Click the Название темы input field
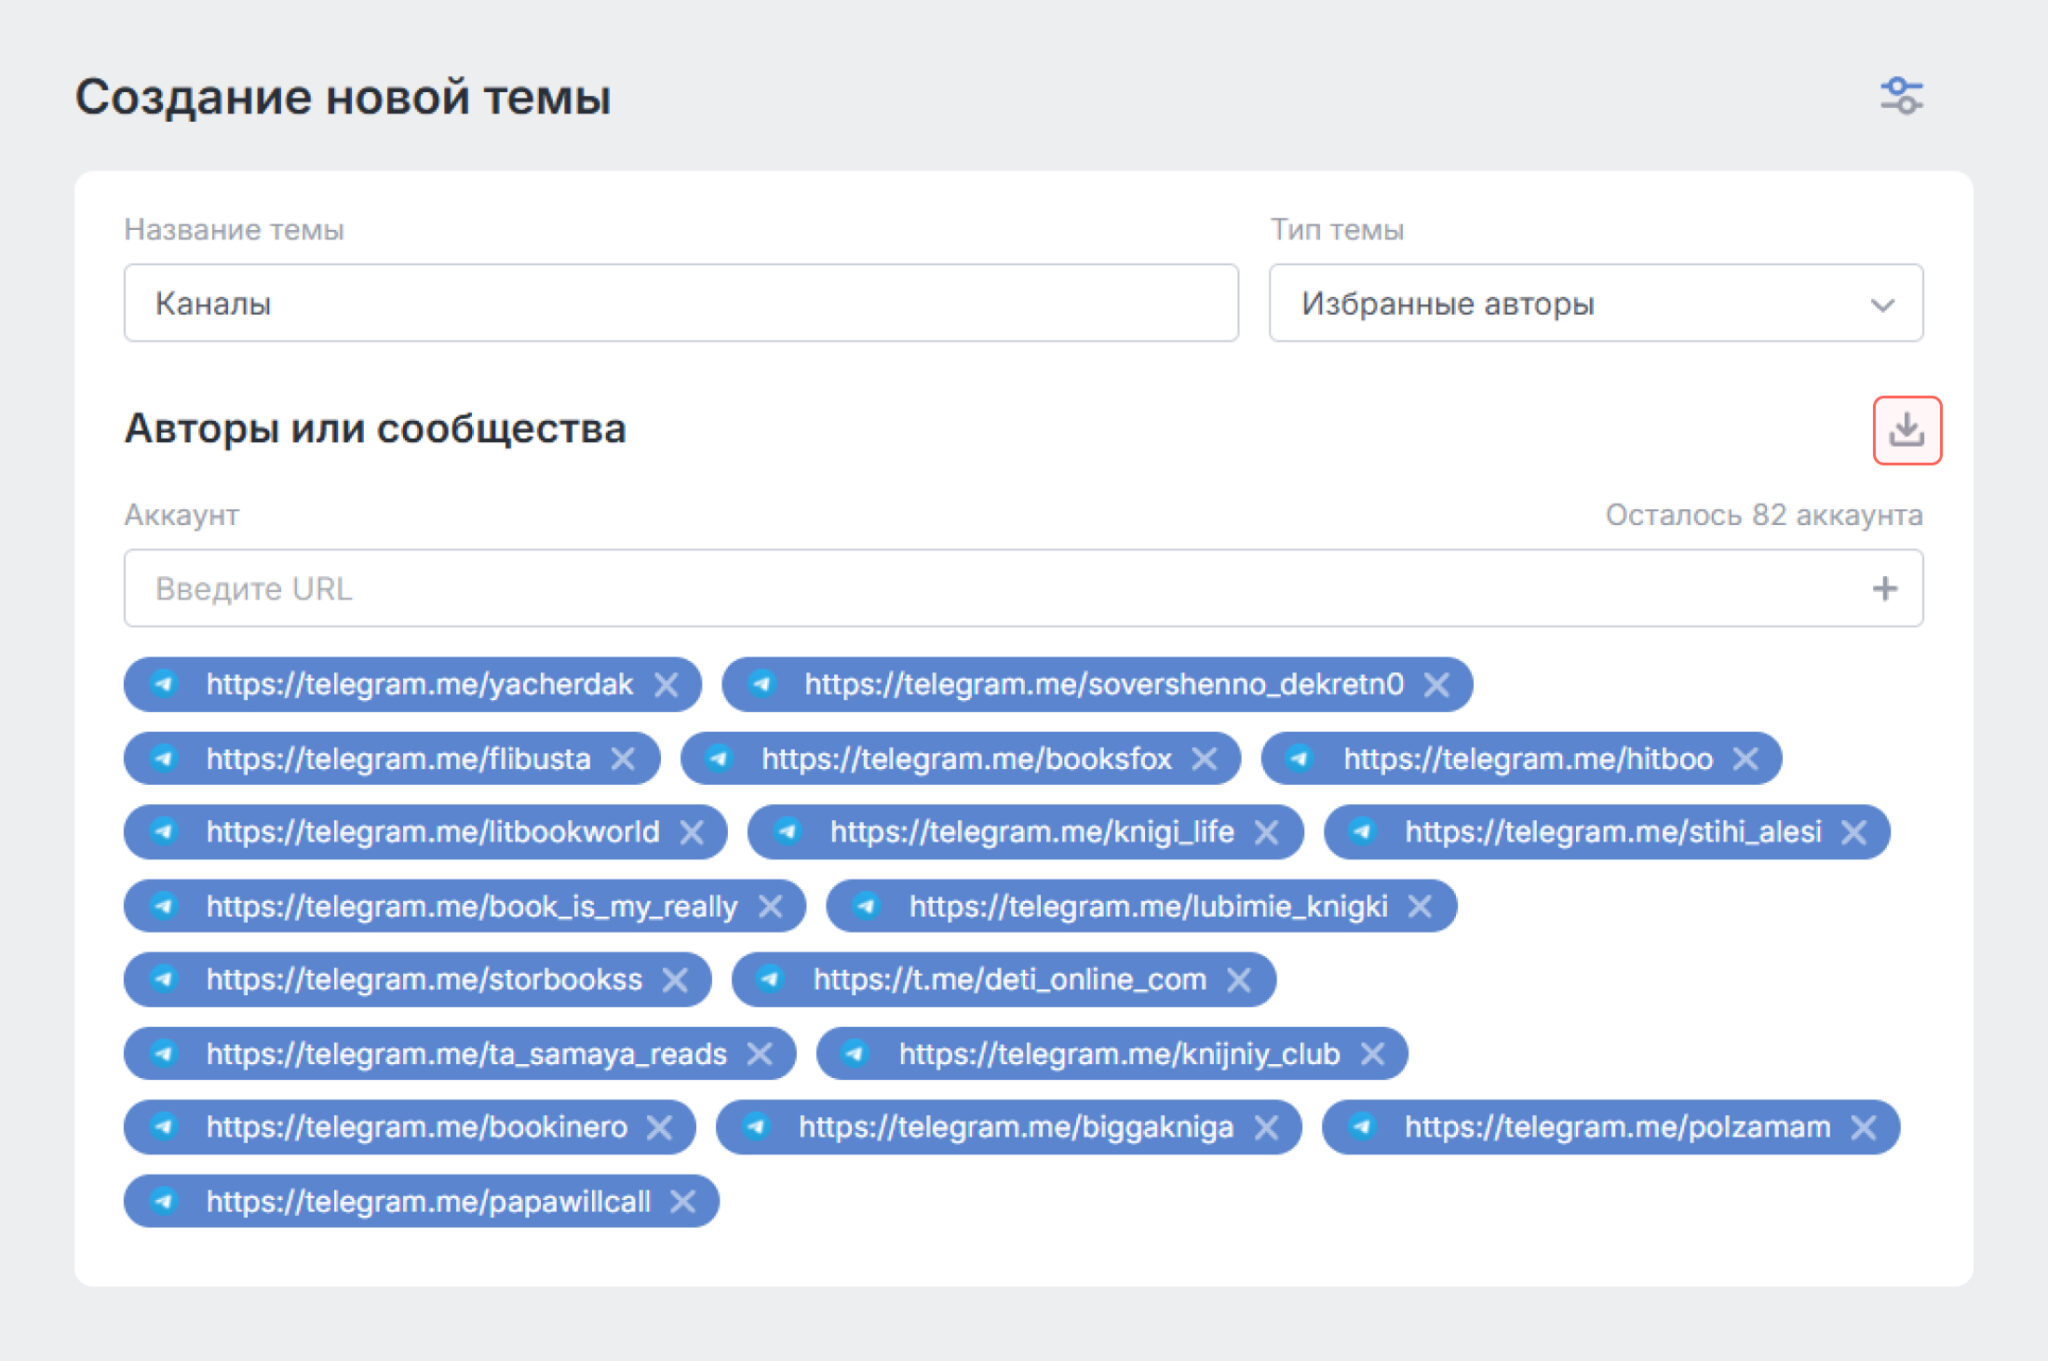The image size is (2048, 1361). [x=681, y=303]
